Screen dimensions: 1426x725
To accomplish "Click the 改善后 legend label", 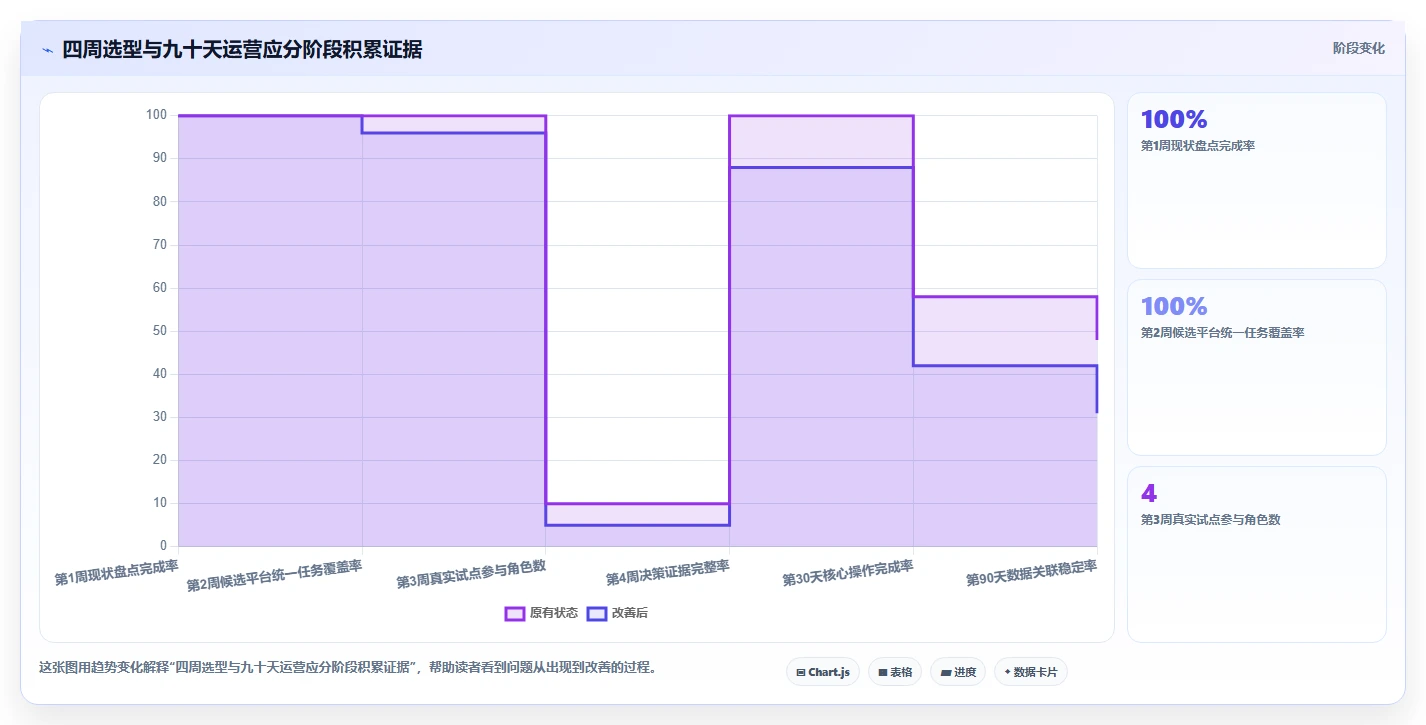I will pos(630,613).
